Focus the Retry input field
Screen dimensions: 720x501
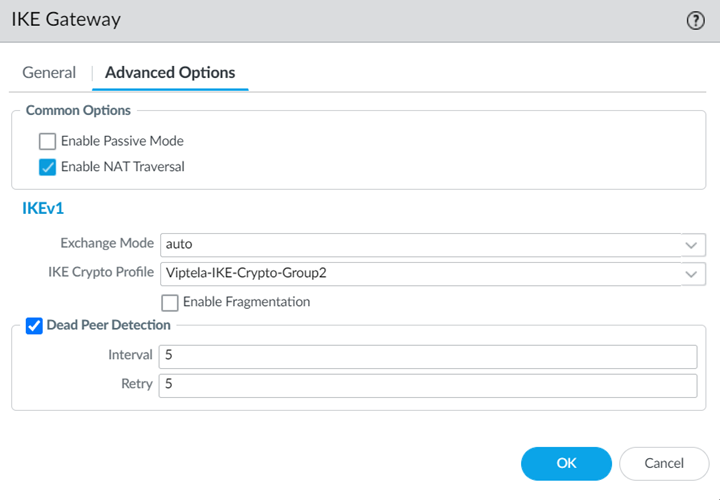point(427,385)
